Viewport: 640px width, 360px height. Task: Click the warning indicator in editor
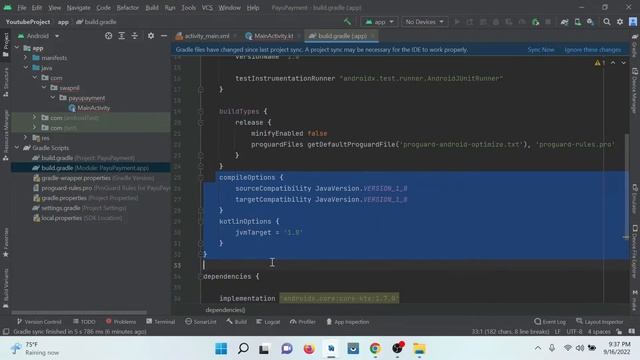click(599, 63)
